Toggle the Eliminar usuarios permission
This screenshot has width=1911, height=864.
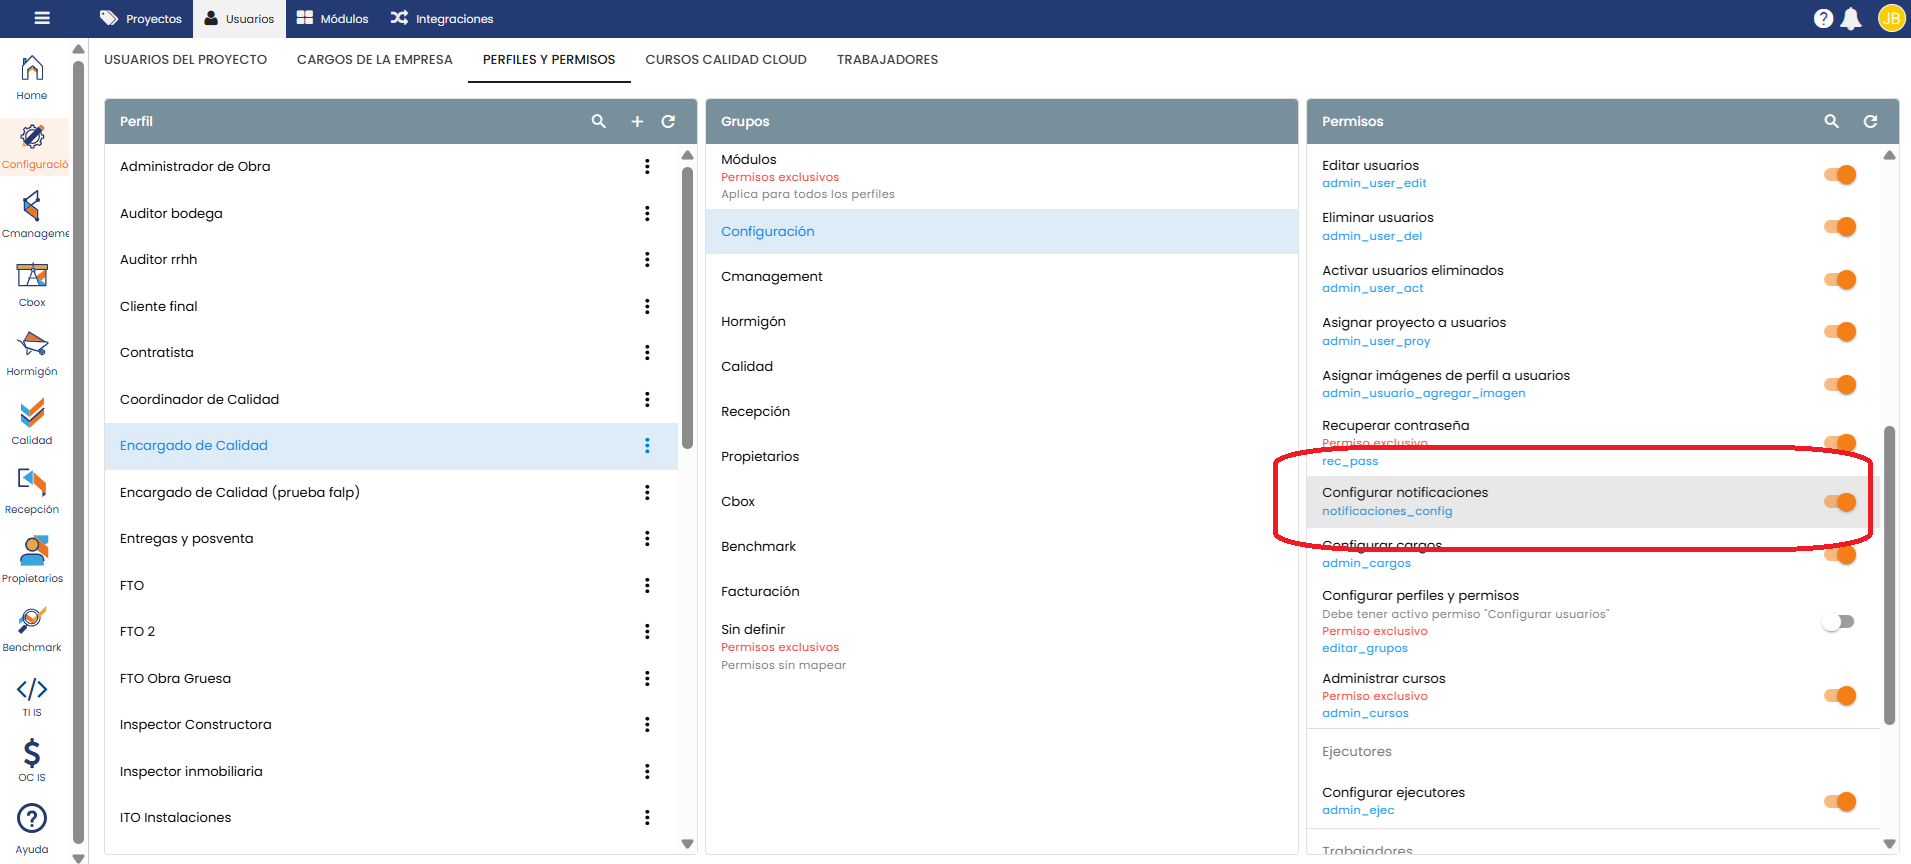coord(1840,227)
